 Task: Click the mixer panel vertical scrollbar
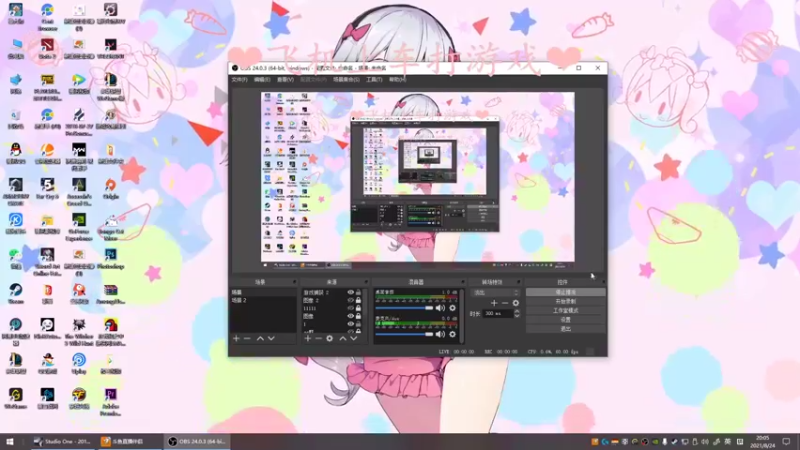(462, 316)
